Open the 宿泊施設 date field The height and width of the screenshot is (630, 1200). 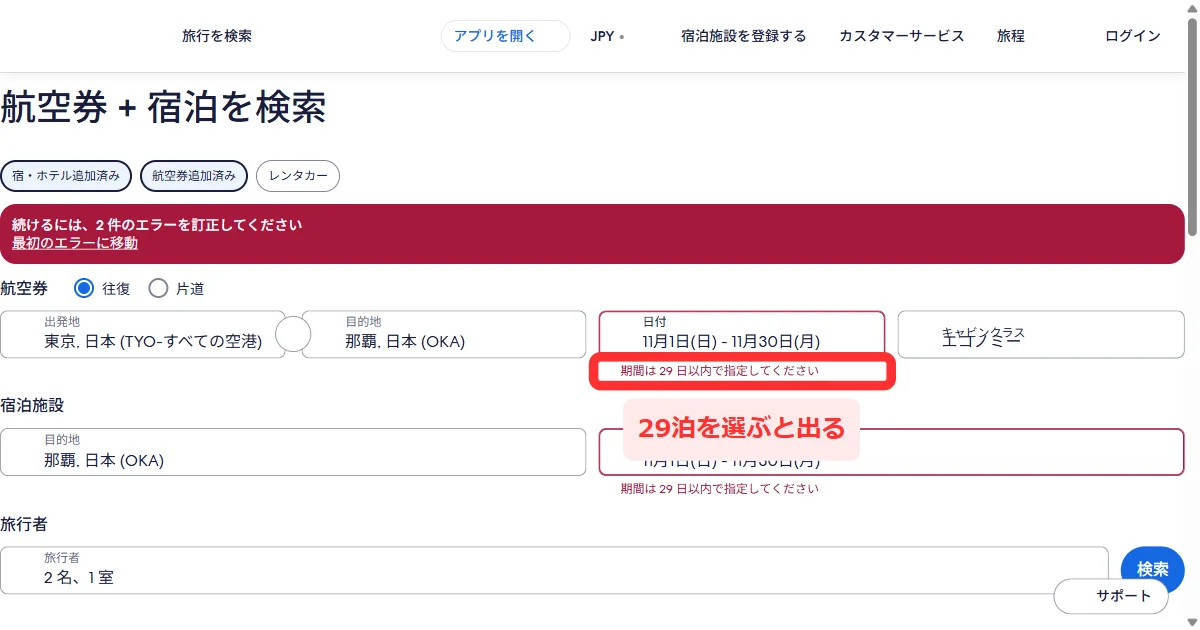coord(891,452)
